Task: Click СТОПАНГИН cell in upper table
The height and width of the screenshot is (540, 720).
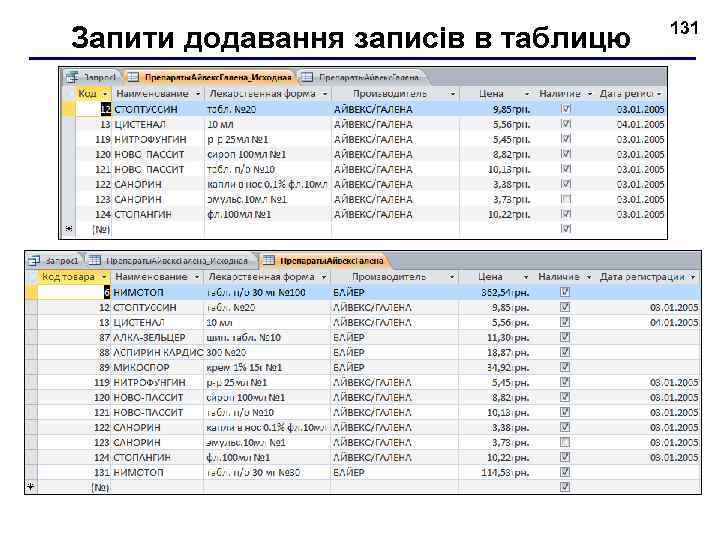Action: pos(158,214)
